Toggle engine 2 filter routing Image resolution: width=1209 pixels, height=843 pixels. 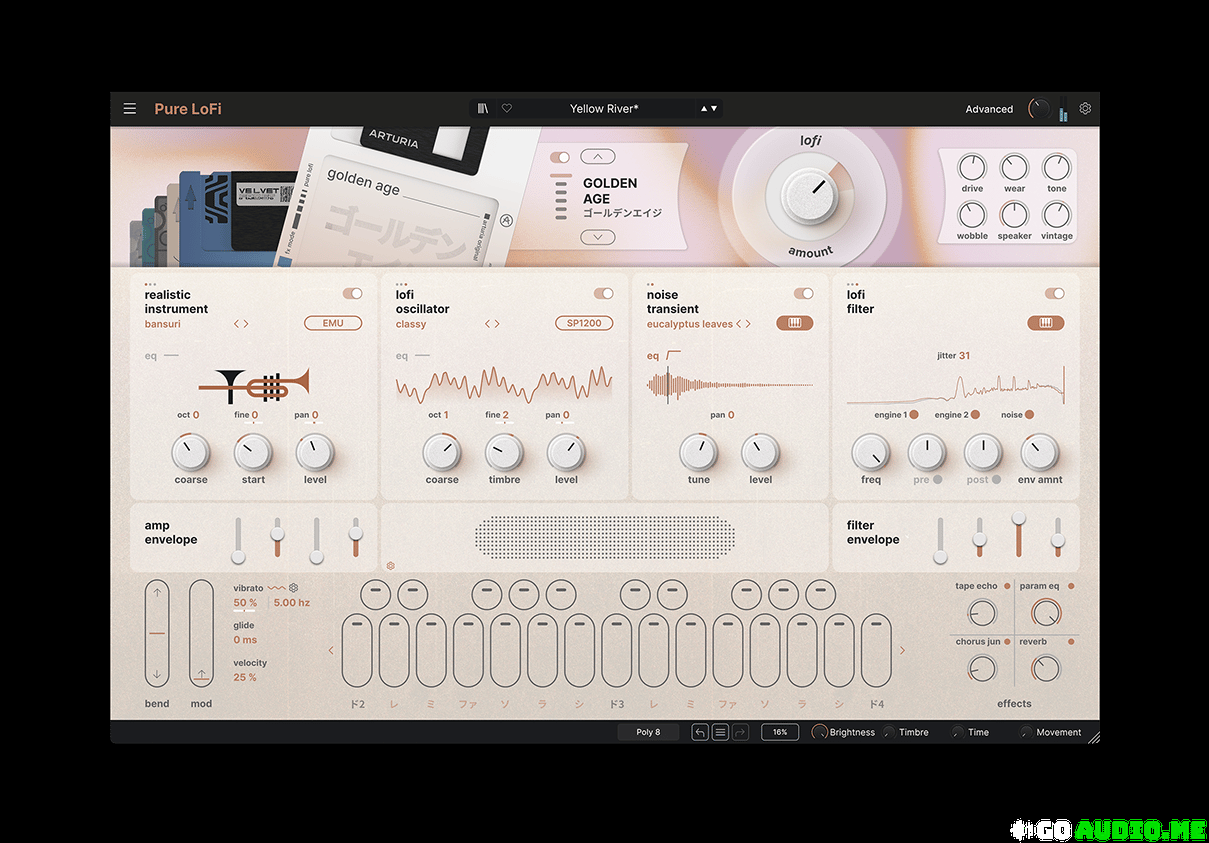(974, 415)
